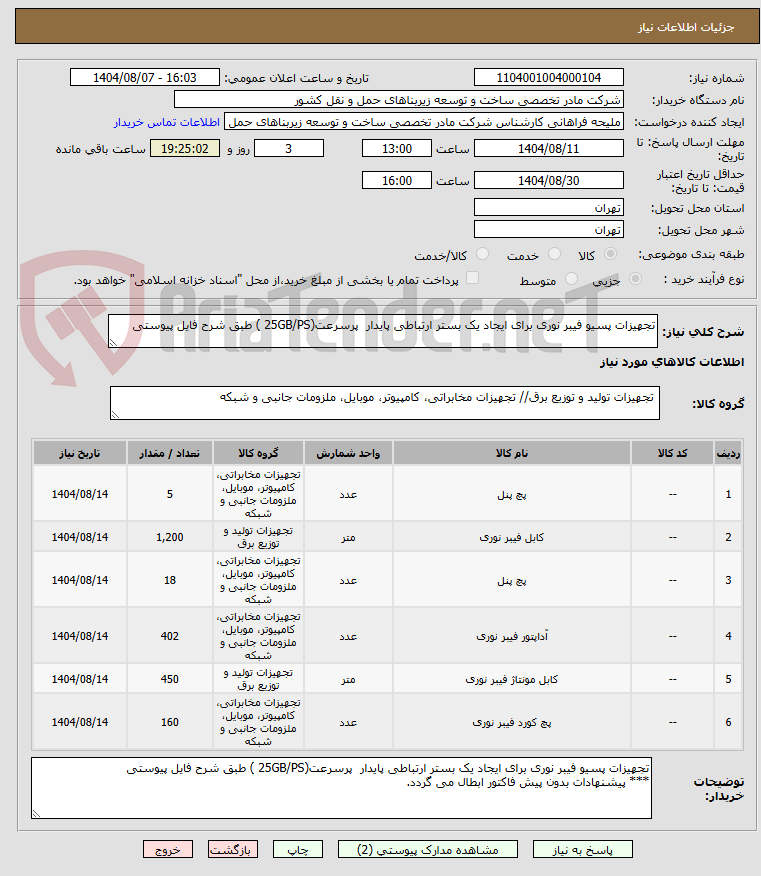Open مشاهده مدارک پیوستی (2) attachments
Screen dimensions: 761x876
click(427, 850)
